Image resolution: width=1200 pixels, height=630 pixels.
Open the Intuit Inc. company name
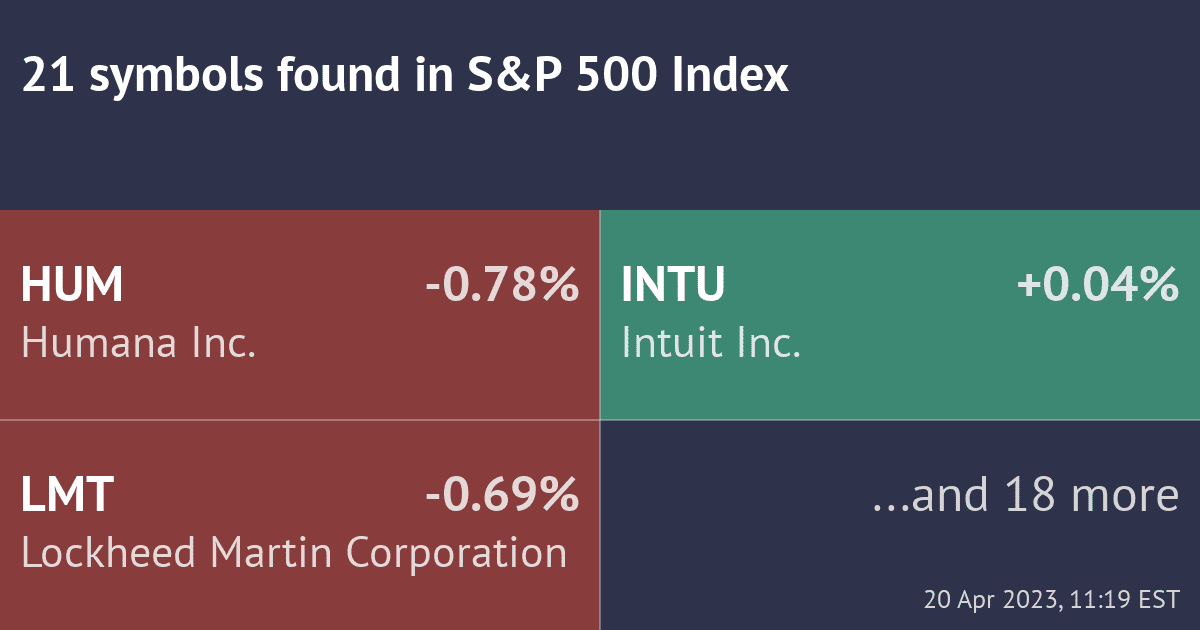click(x=711, y=344)
